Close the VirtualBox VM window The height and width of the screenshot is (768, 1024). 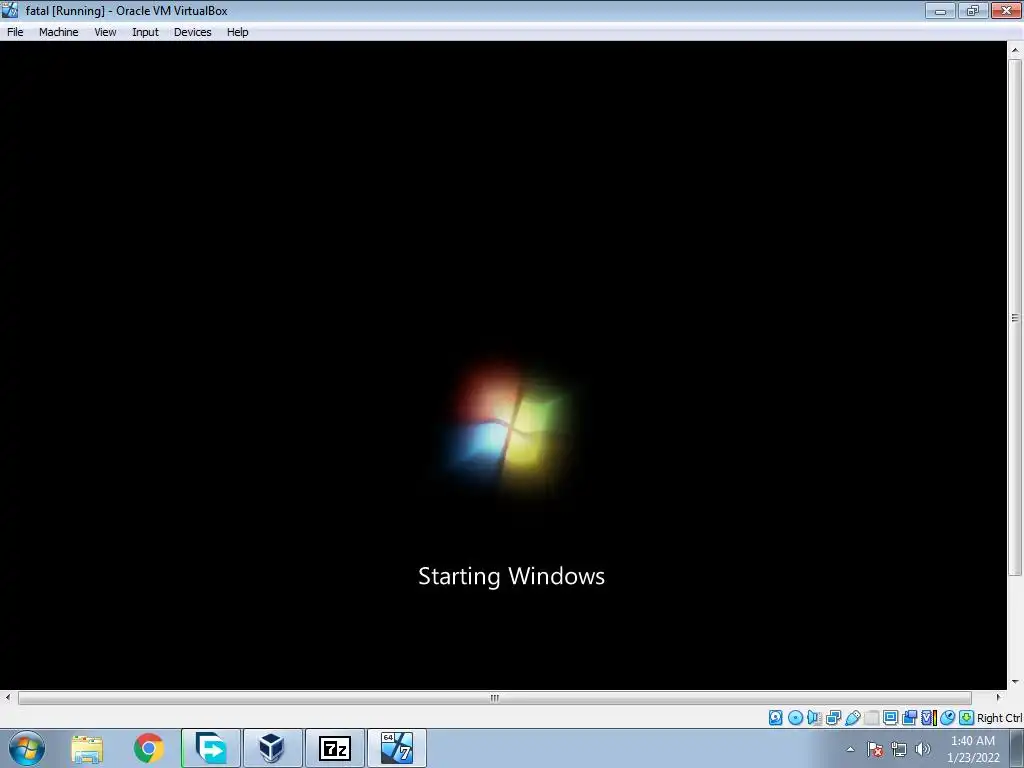[x=1006, y=10]
